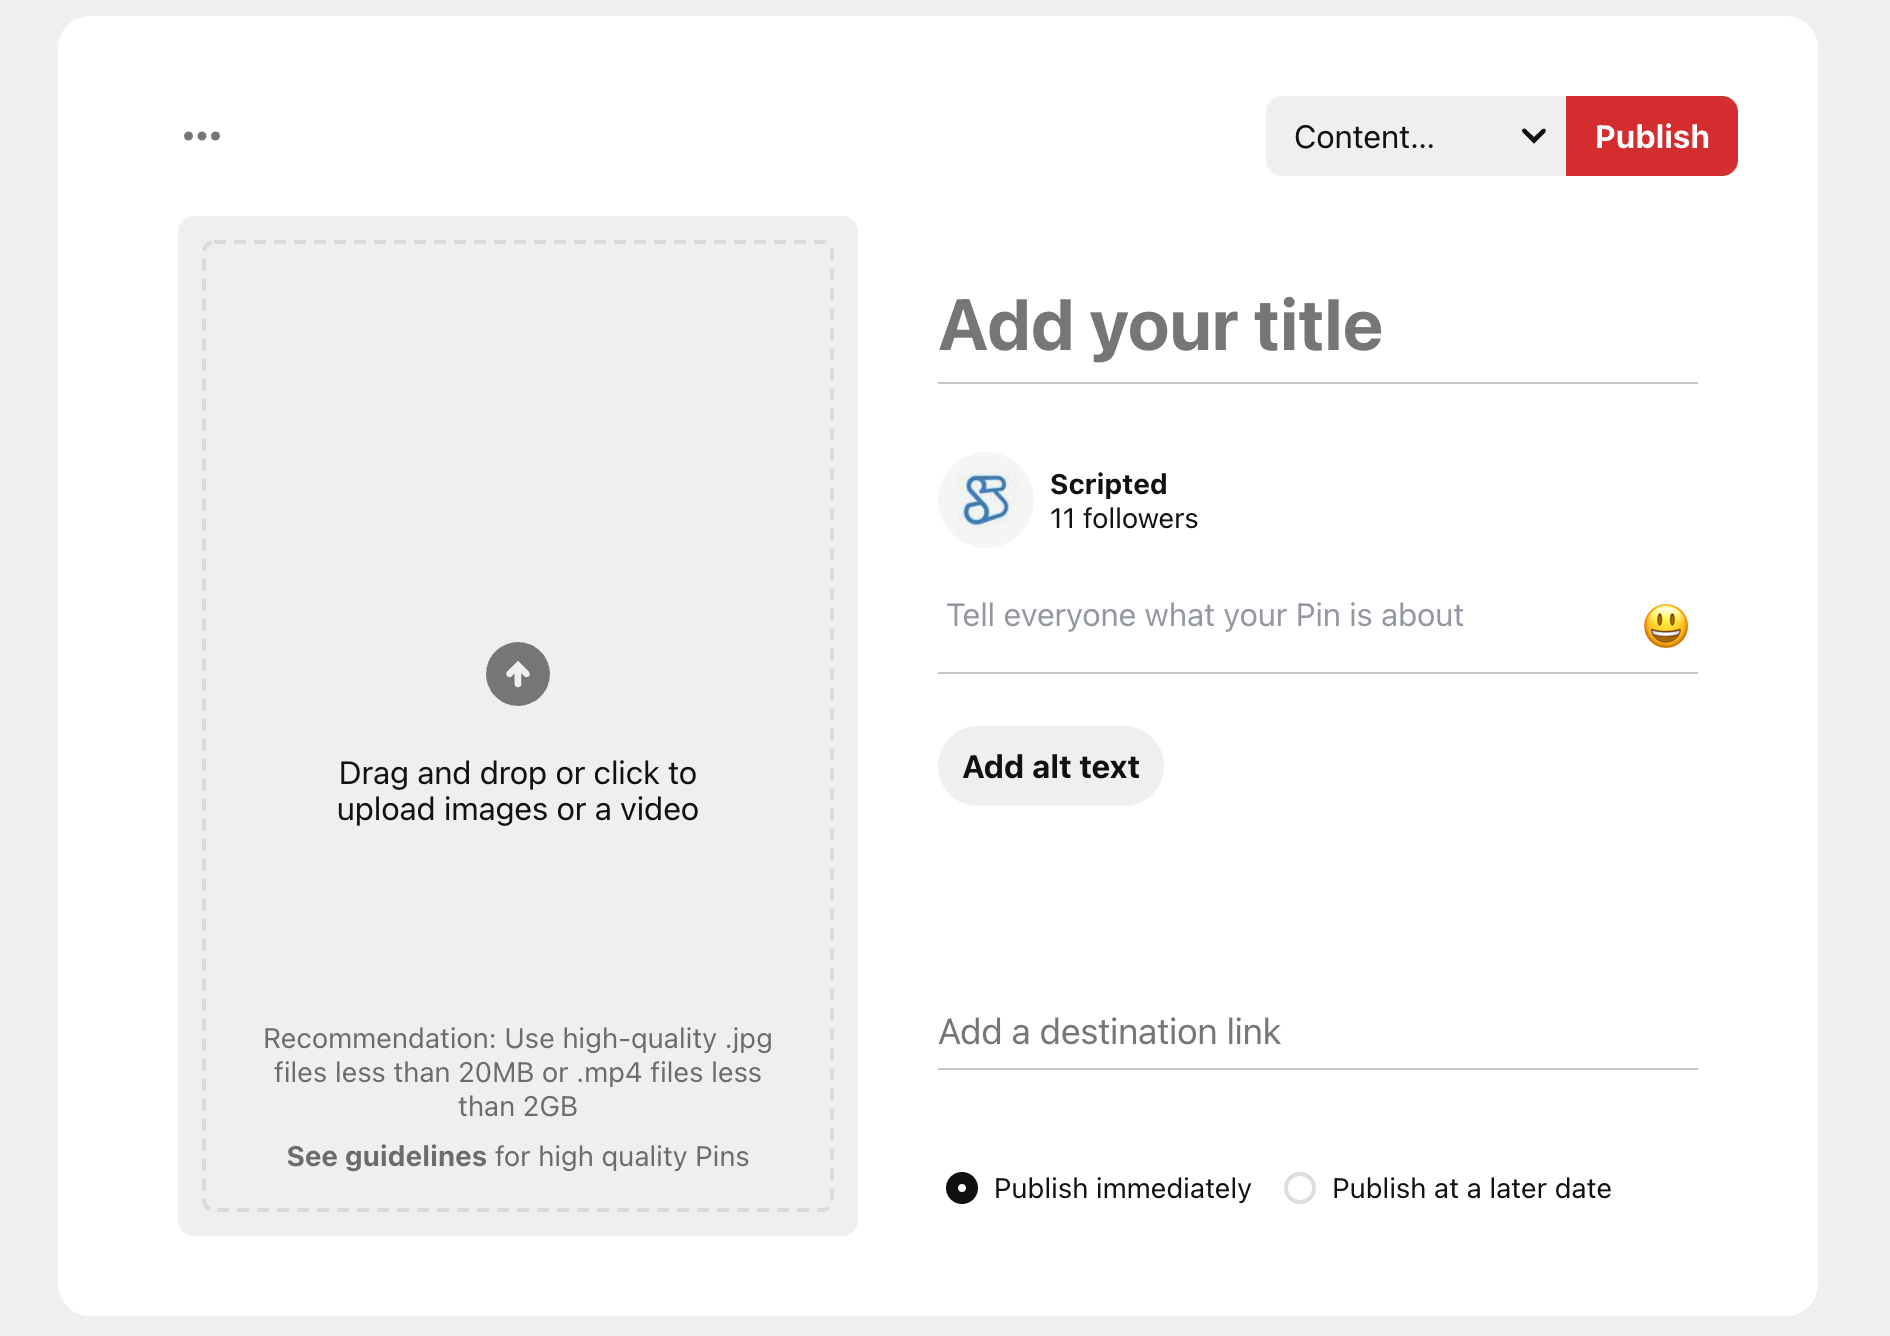Expand the Content board dropdown

click(x=1416, y=136)
